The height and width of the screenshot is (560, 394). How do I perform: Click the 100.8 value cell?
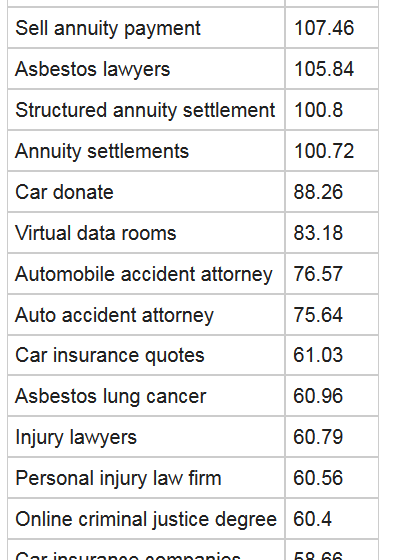(x=332, y=110)
